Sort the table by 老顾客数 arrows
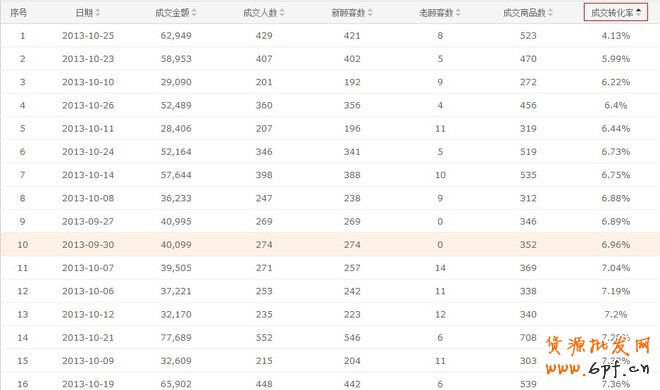Viewport: 660px width, 390px height. coord(458,13)
